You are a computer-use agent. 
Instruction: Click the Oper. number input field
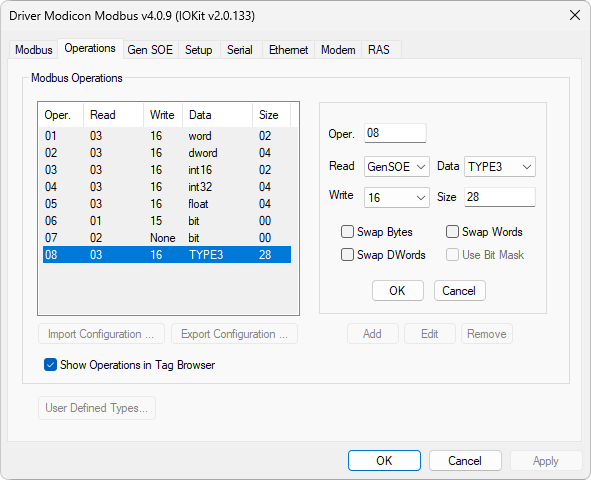pyautogui.click(x=395, y=133)
